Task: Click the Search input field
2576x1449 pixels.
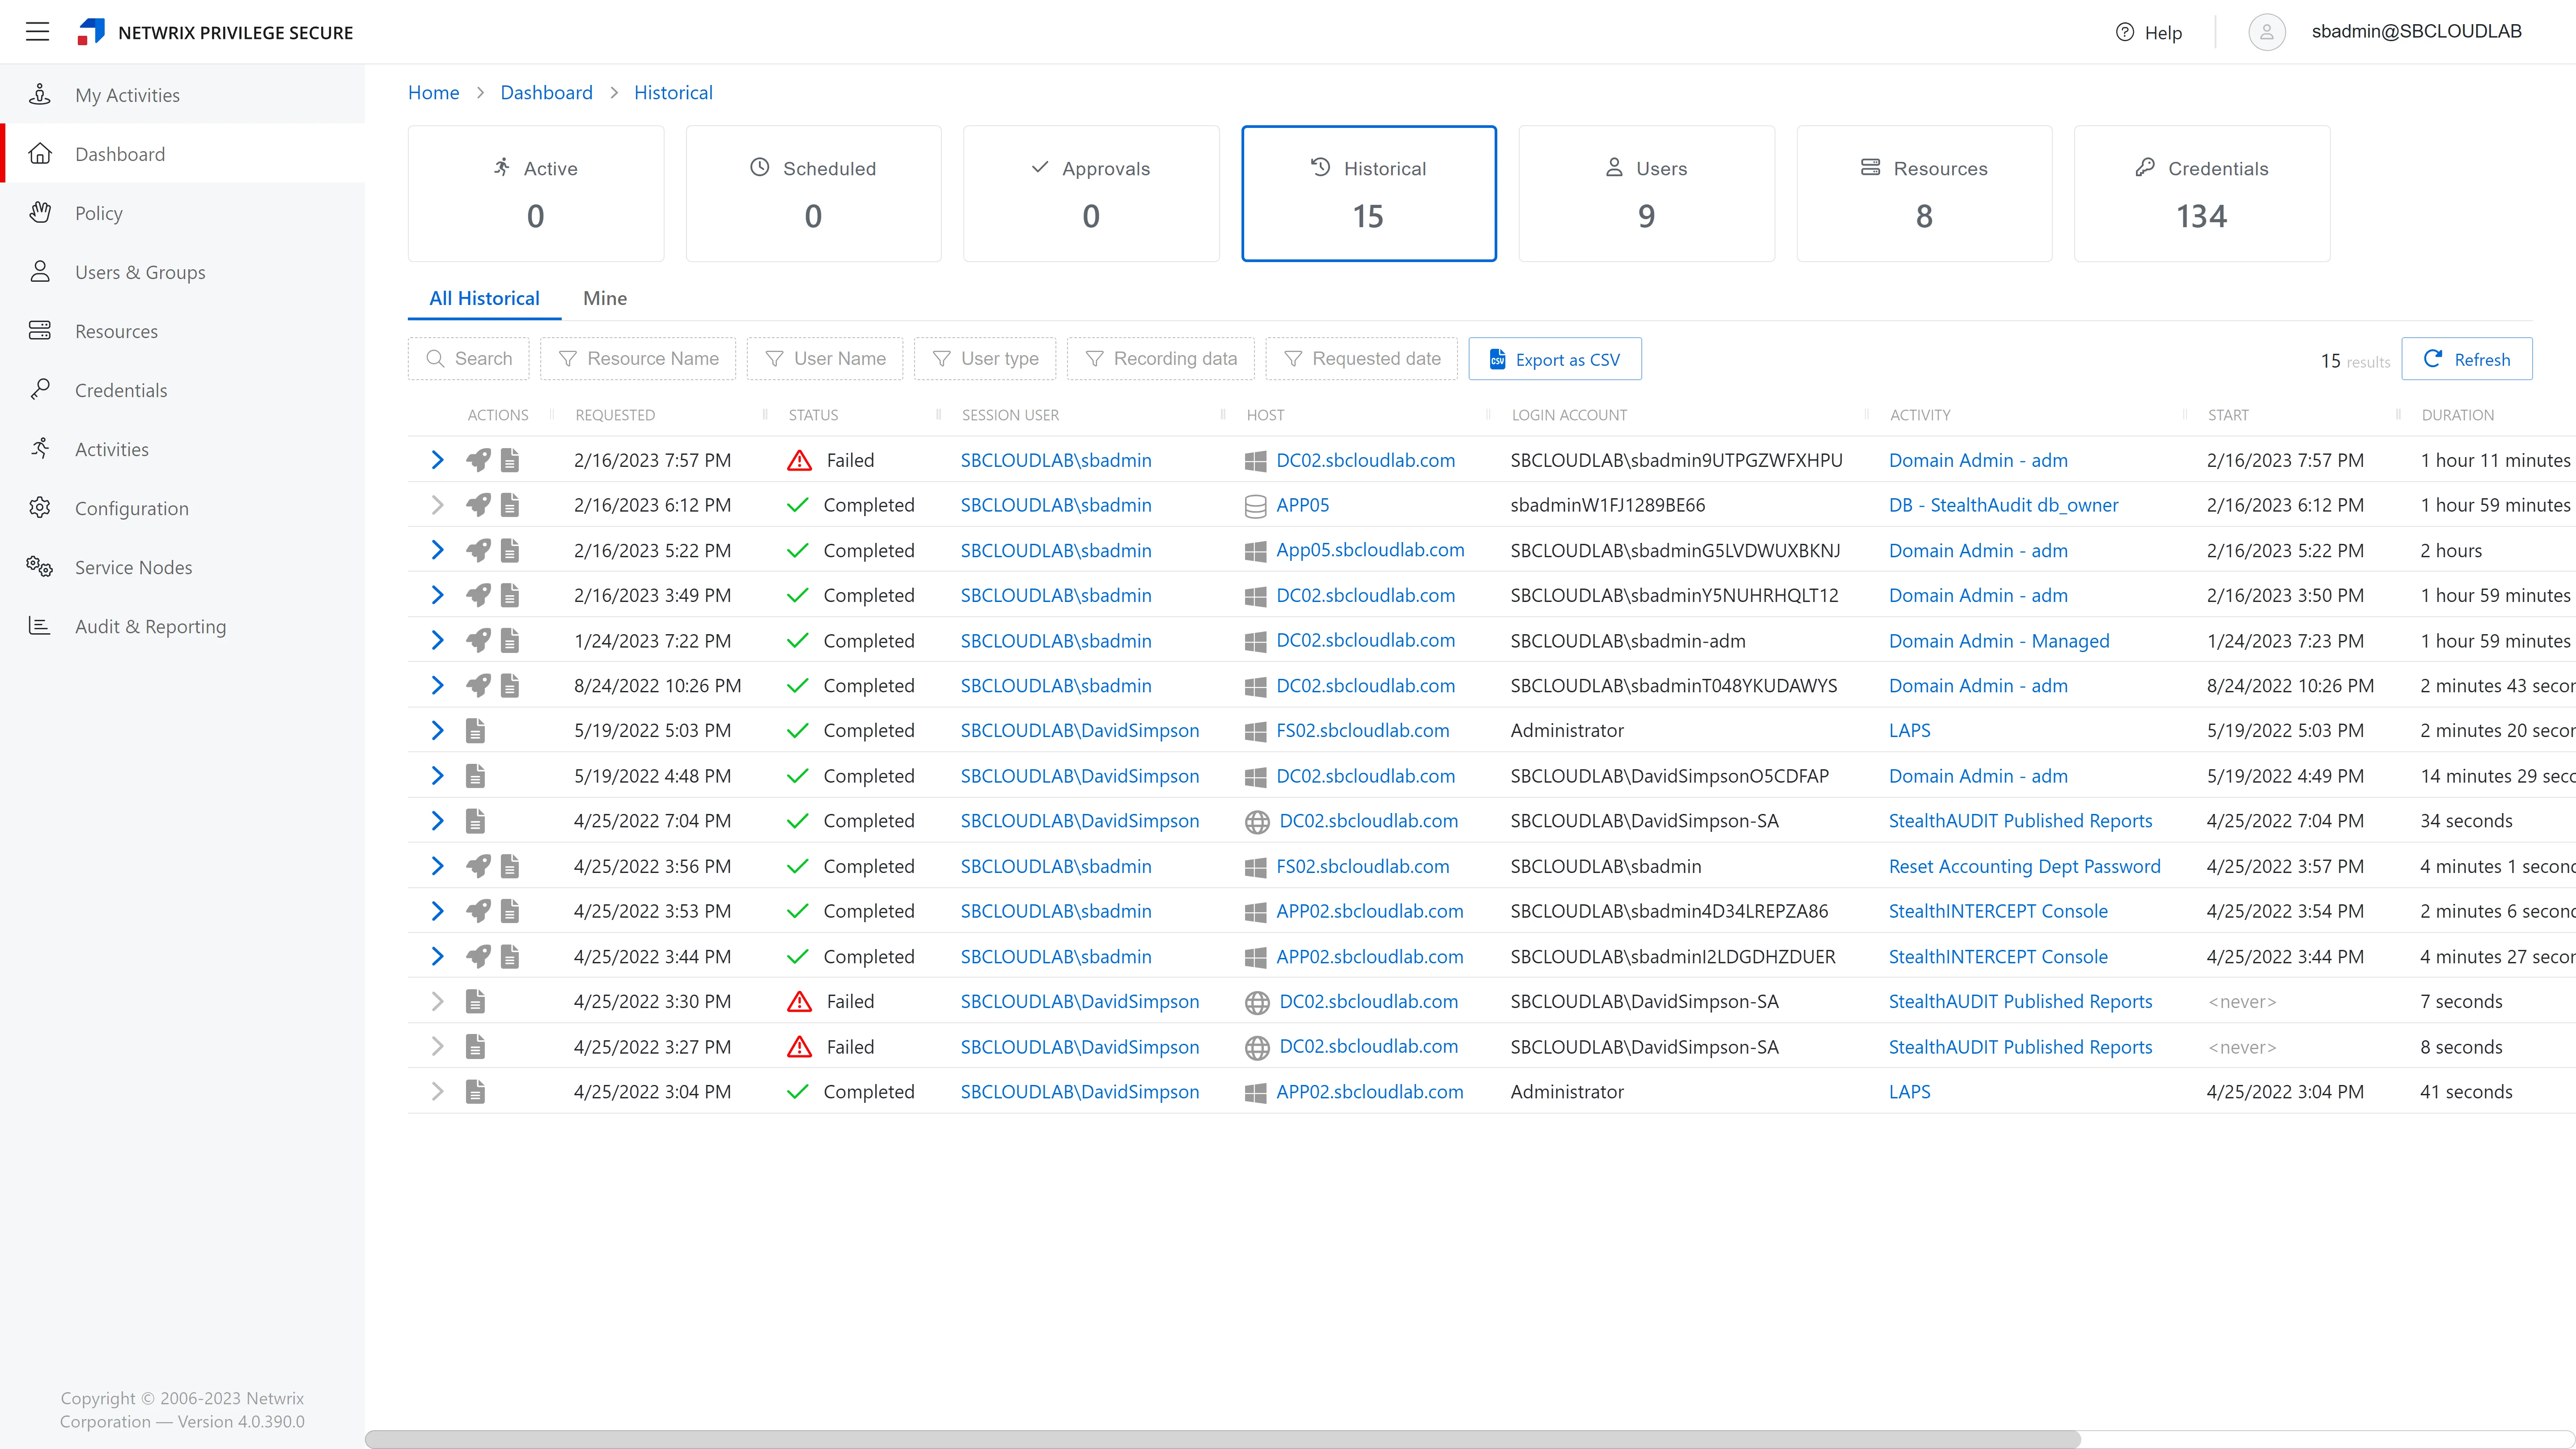Action: pos(468,359)
